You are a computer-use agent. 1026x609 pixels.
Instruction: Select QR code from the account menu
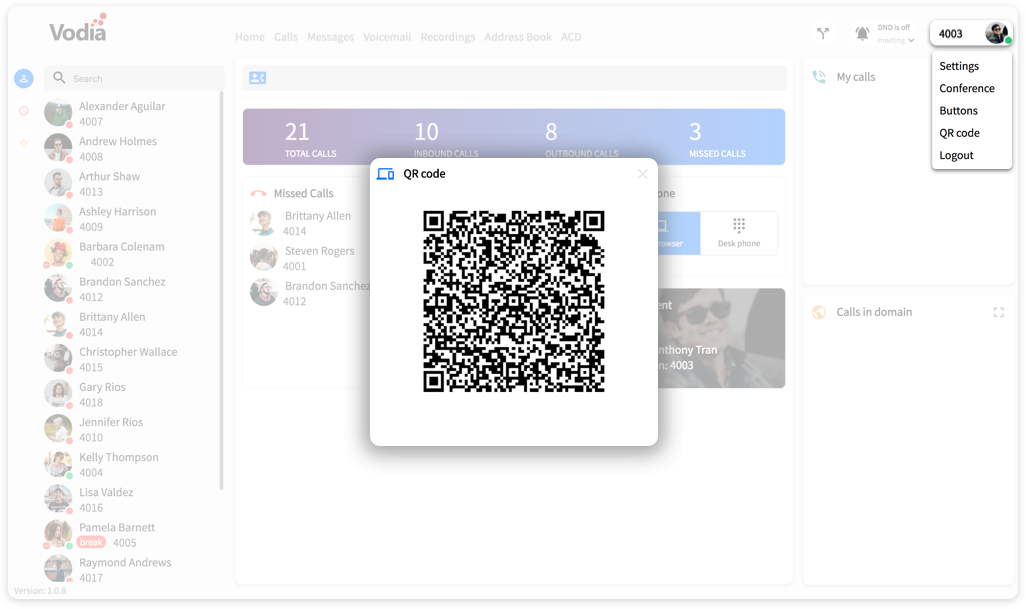(x=959, y=133)
